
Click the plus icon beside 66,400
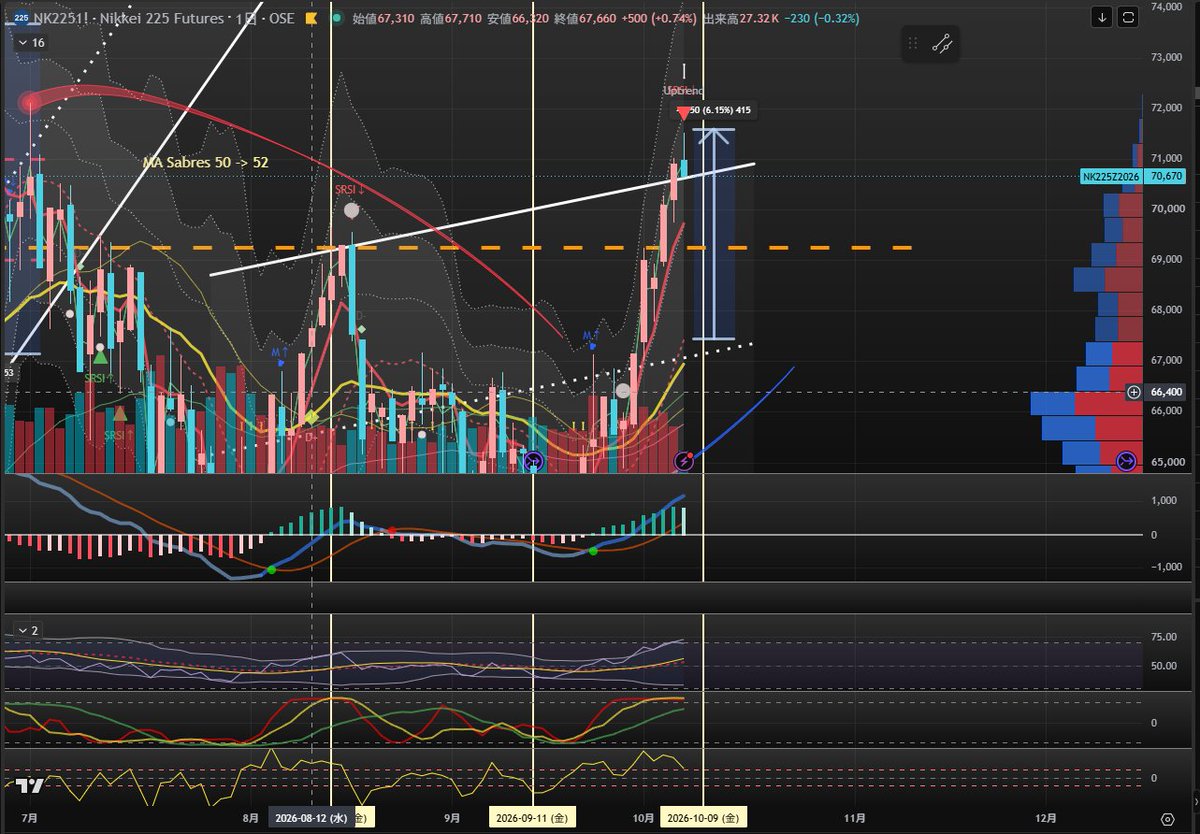1134,392
